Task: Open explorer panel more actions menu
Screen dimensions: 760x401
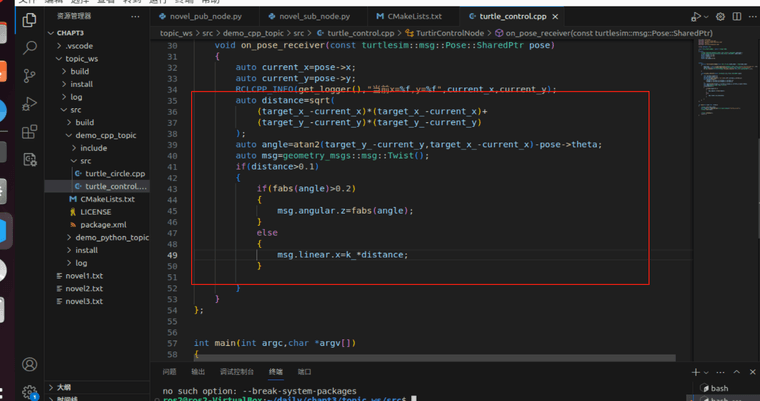Action: pyautogui.click(x=135, y=16)
